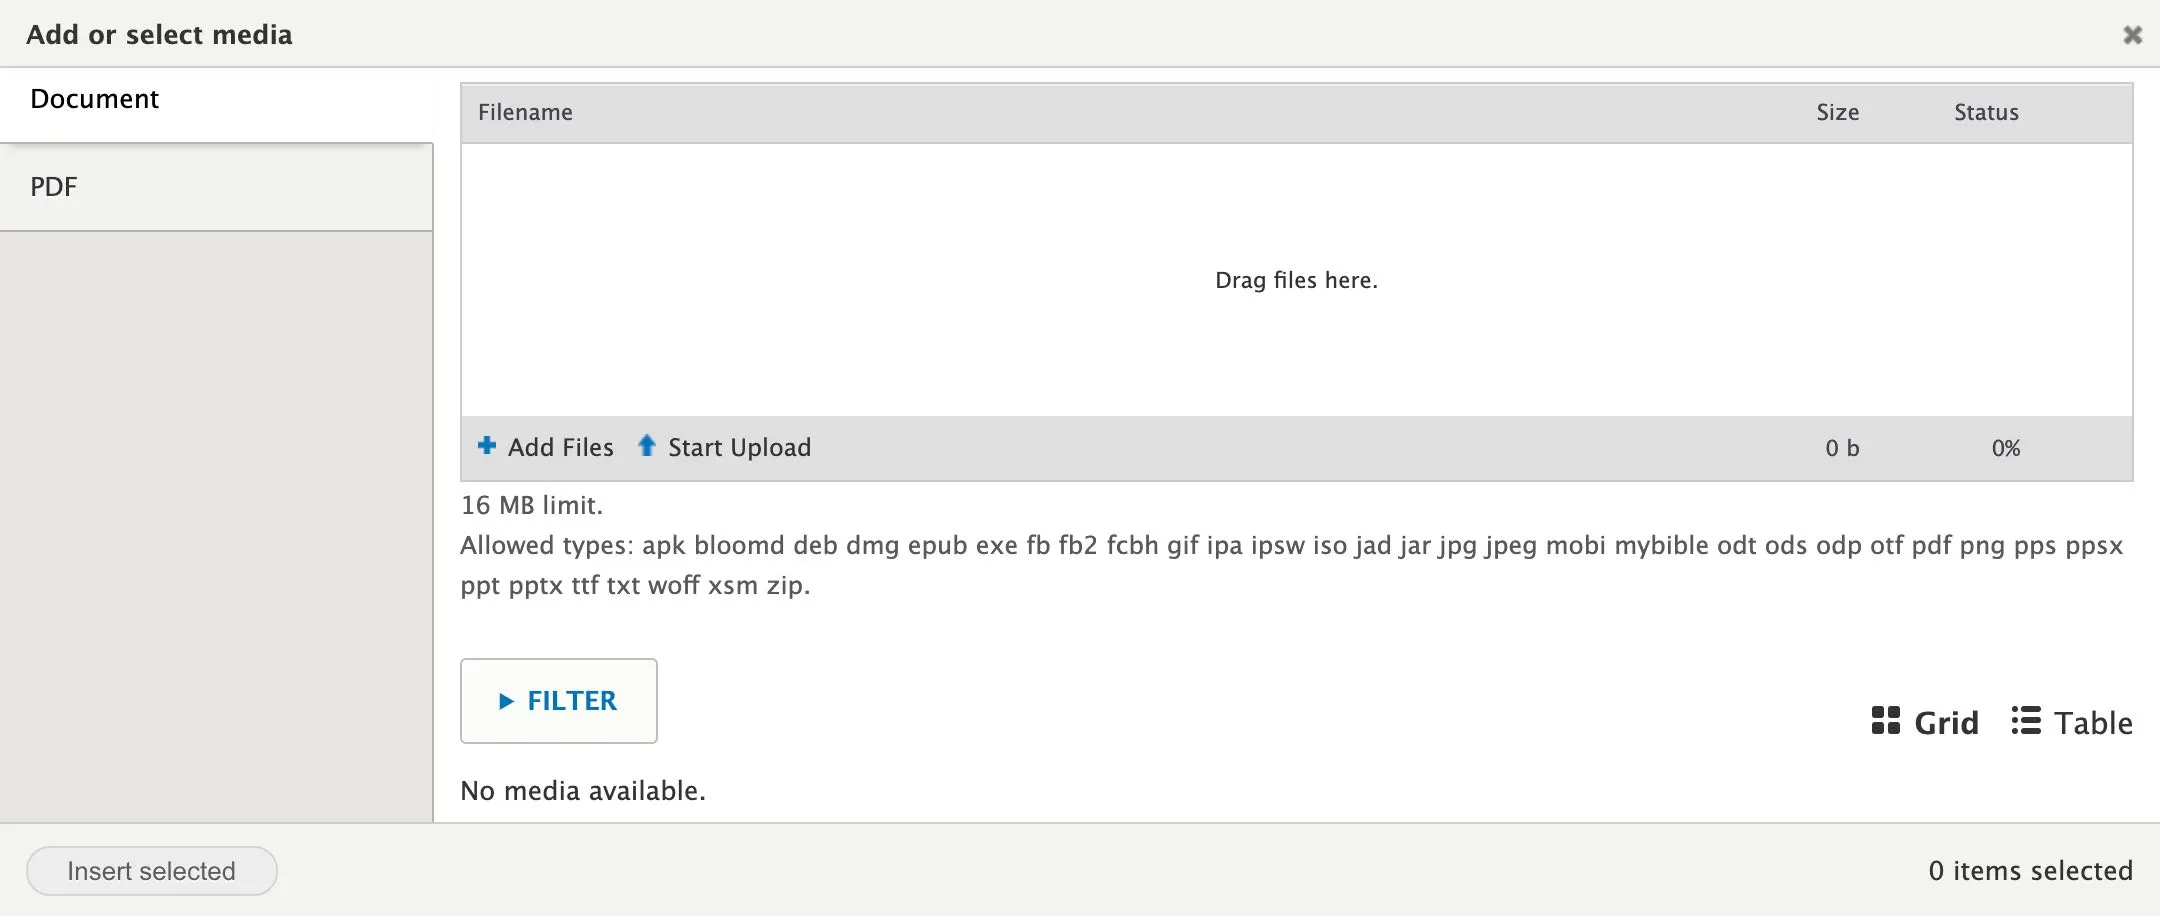Click the four-square Grid view icon
Viewport: 2160px width, 916px height.
click(1885, 721)
